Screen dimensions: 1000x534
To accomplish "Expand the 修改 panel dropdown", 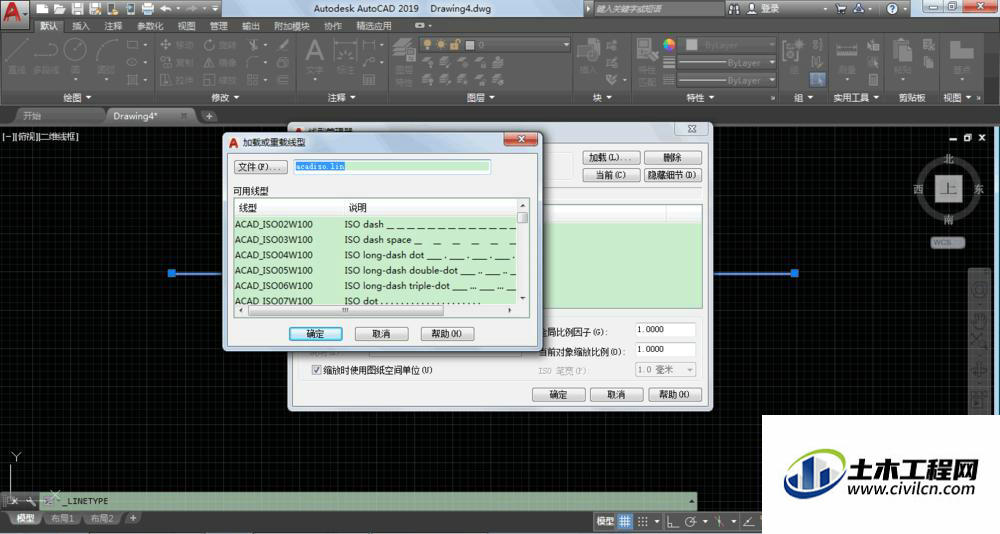I will click(225, 98).
